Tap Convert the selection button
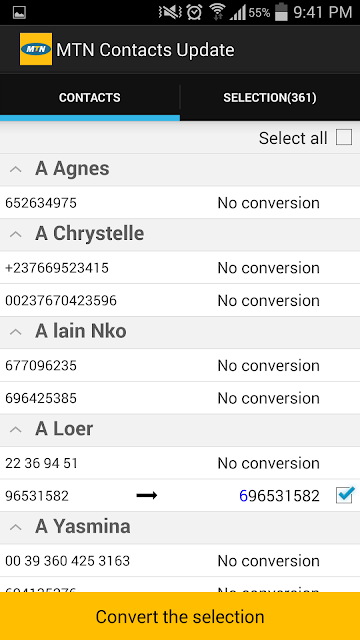Screen dimensions: 360x640 [180, 616]
